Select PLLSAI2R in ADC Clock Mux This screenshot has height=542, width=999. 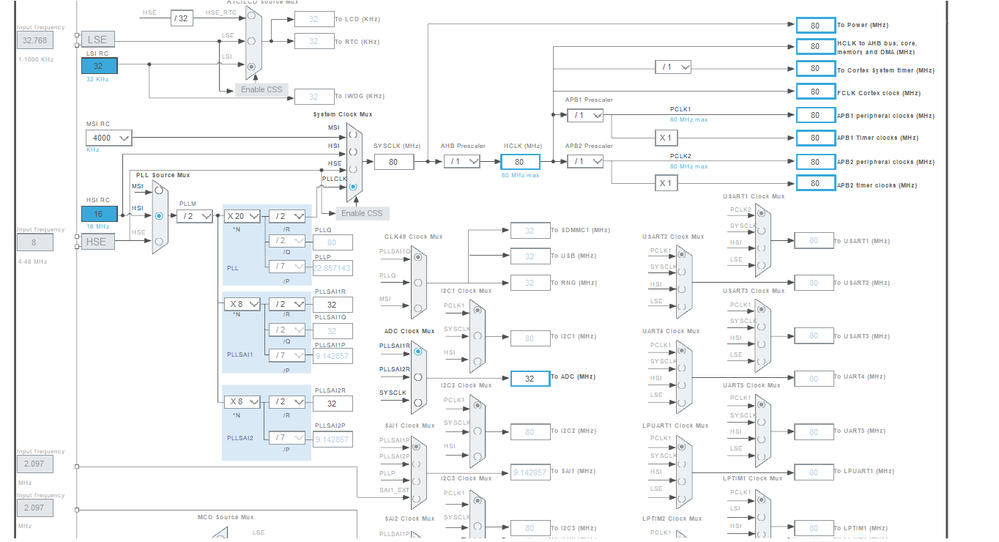point(418,377)
